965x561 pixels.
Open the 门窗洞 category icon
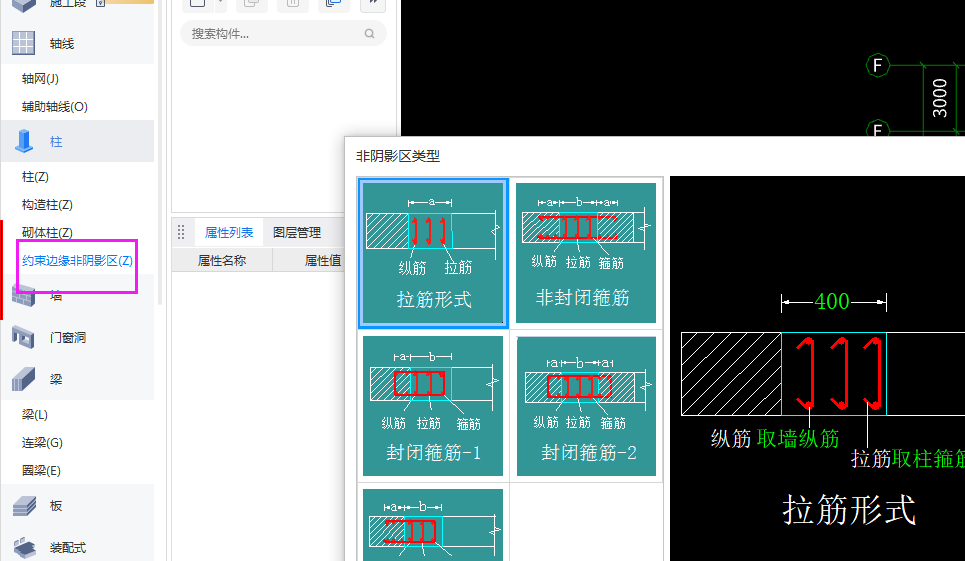[23, 337]
